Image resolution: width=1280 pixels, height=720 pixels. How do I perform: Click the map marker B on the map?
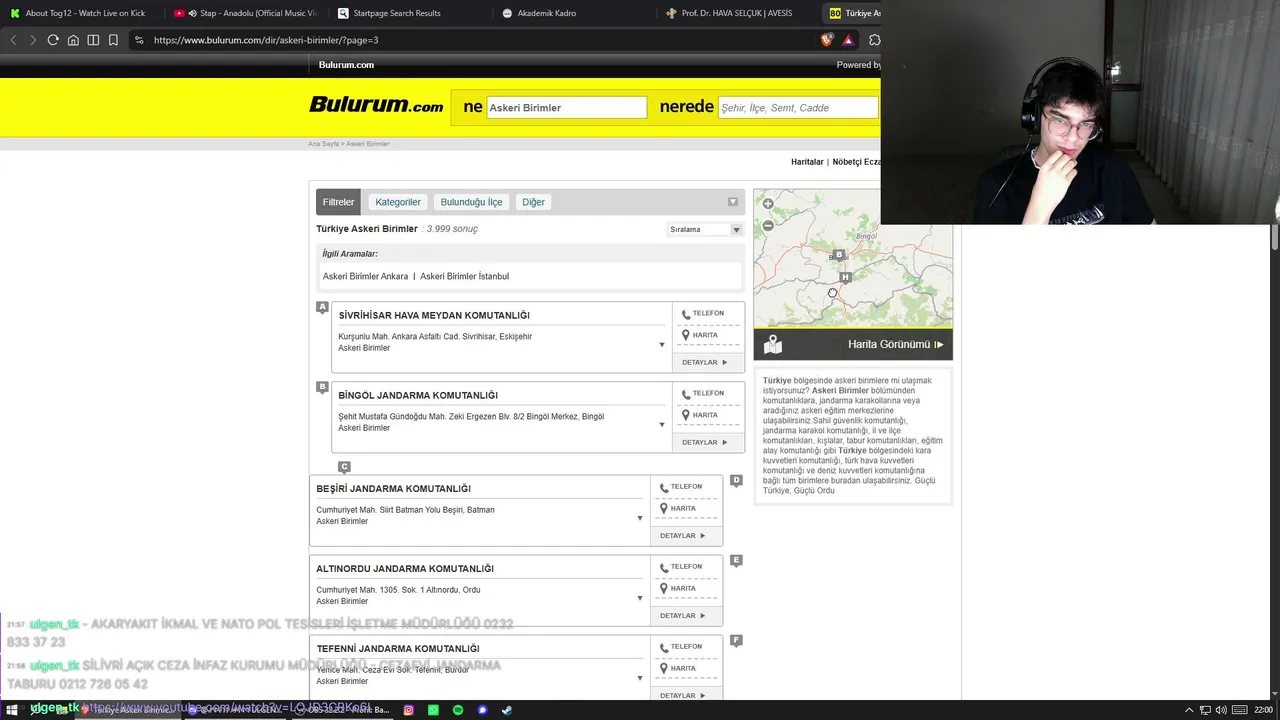pos(839,256)
